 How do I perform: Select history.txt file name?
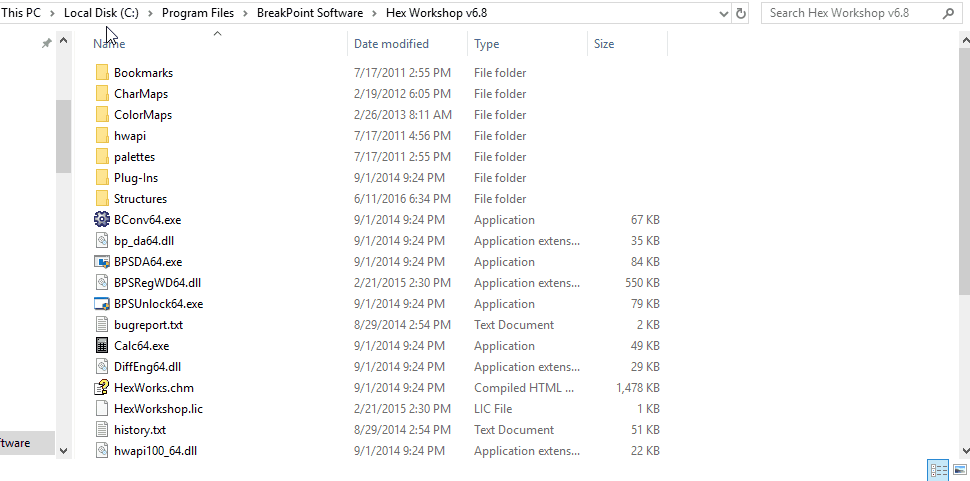pos(140,430)
